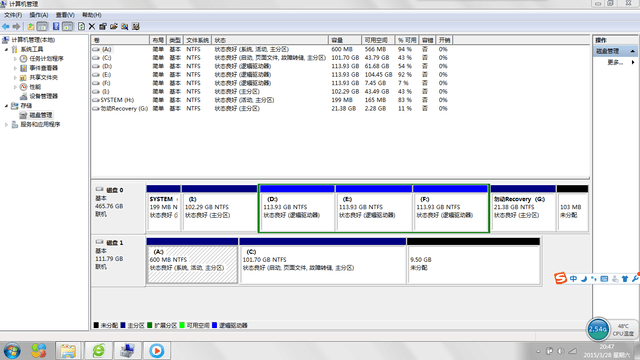This screenshot has width=640, height=360.
Task: Expand the 任务计划程序 tree node
Action: point(15,59)
